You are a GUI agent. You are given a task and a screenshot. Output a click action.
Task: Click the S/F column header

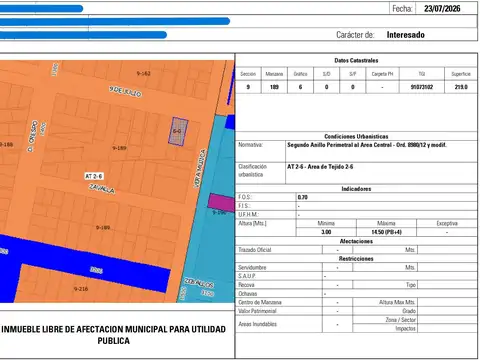(353, 74)
